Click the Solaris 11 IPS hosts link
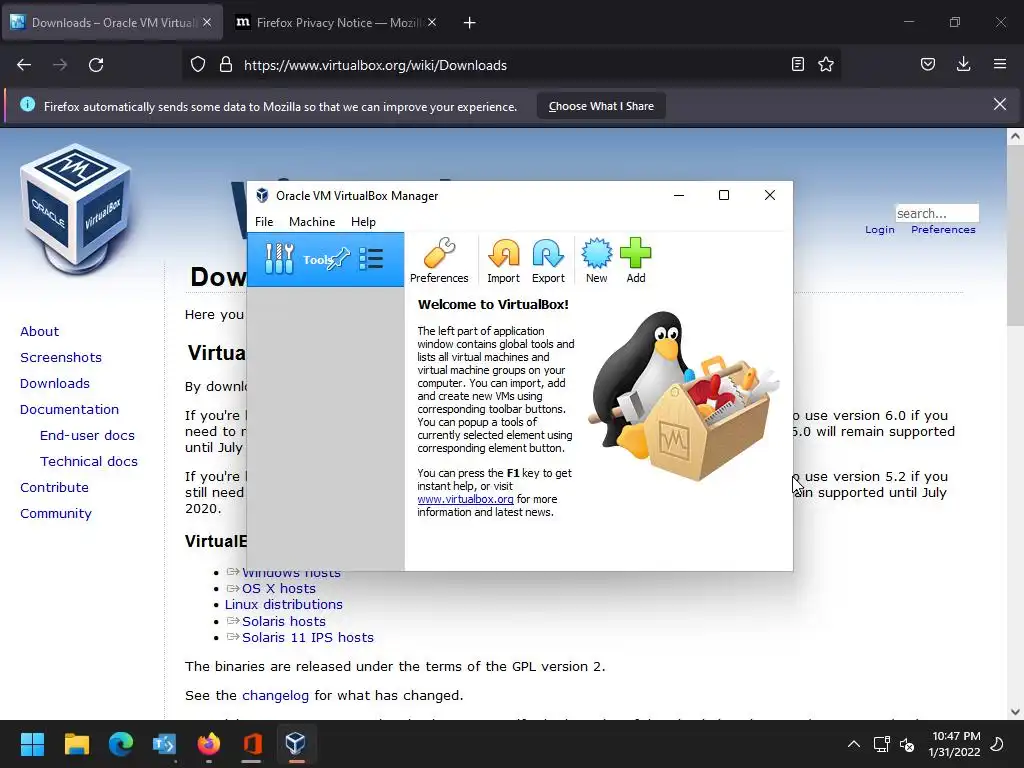 pos(308,637)
